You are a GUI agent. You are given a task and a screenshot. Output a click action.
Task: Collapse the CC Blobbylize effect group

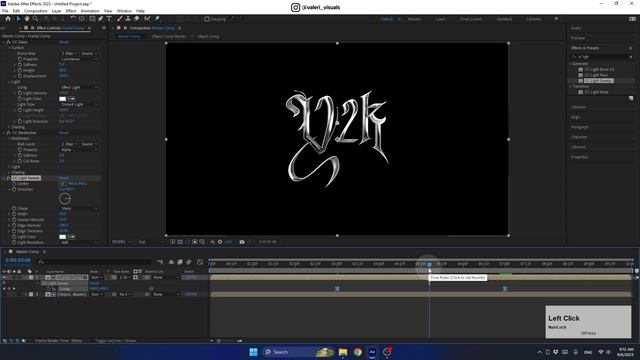4,133
